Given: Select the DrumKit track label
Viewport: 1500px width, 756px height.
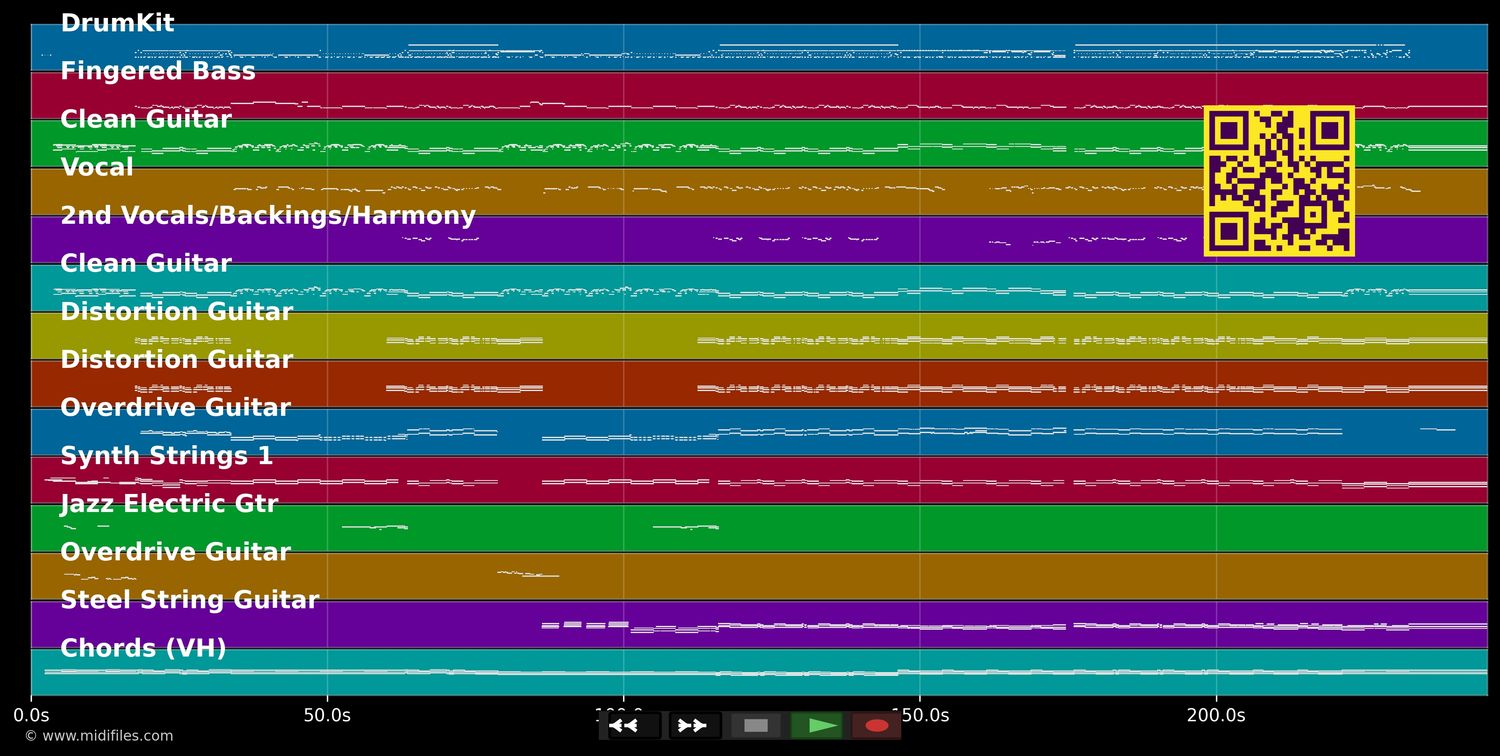Looking at the screenshot, I should click(x=117, y=23).
